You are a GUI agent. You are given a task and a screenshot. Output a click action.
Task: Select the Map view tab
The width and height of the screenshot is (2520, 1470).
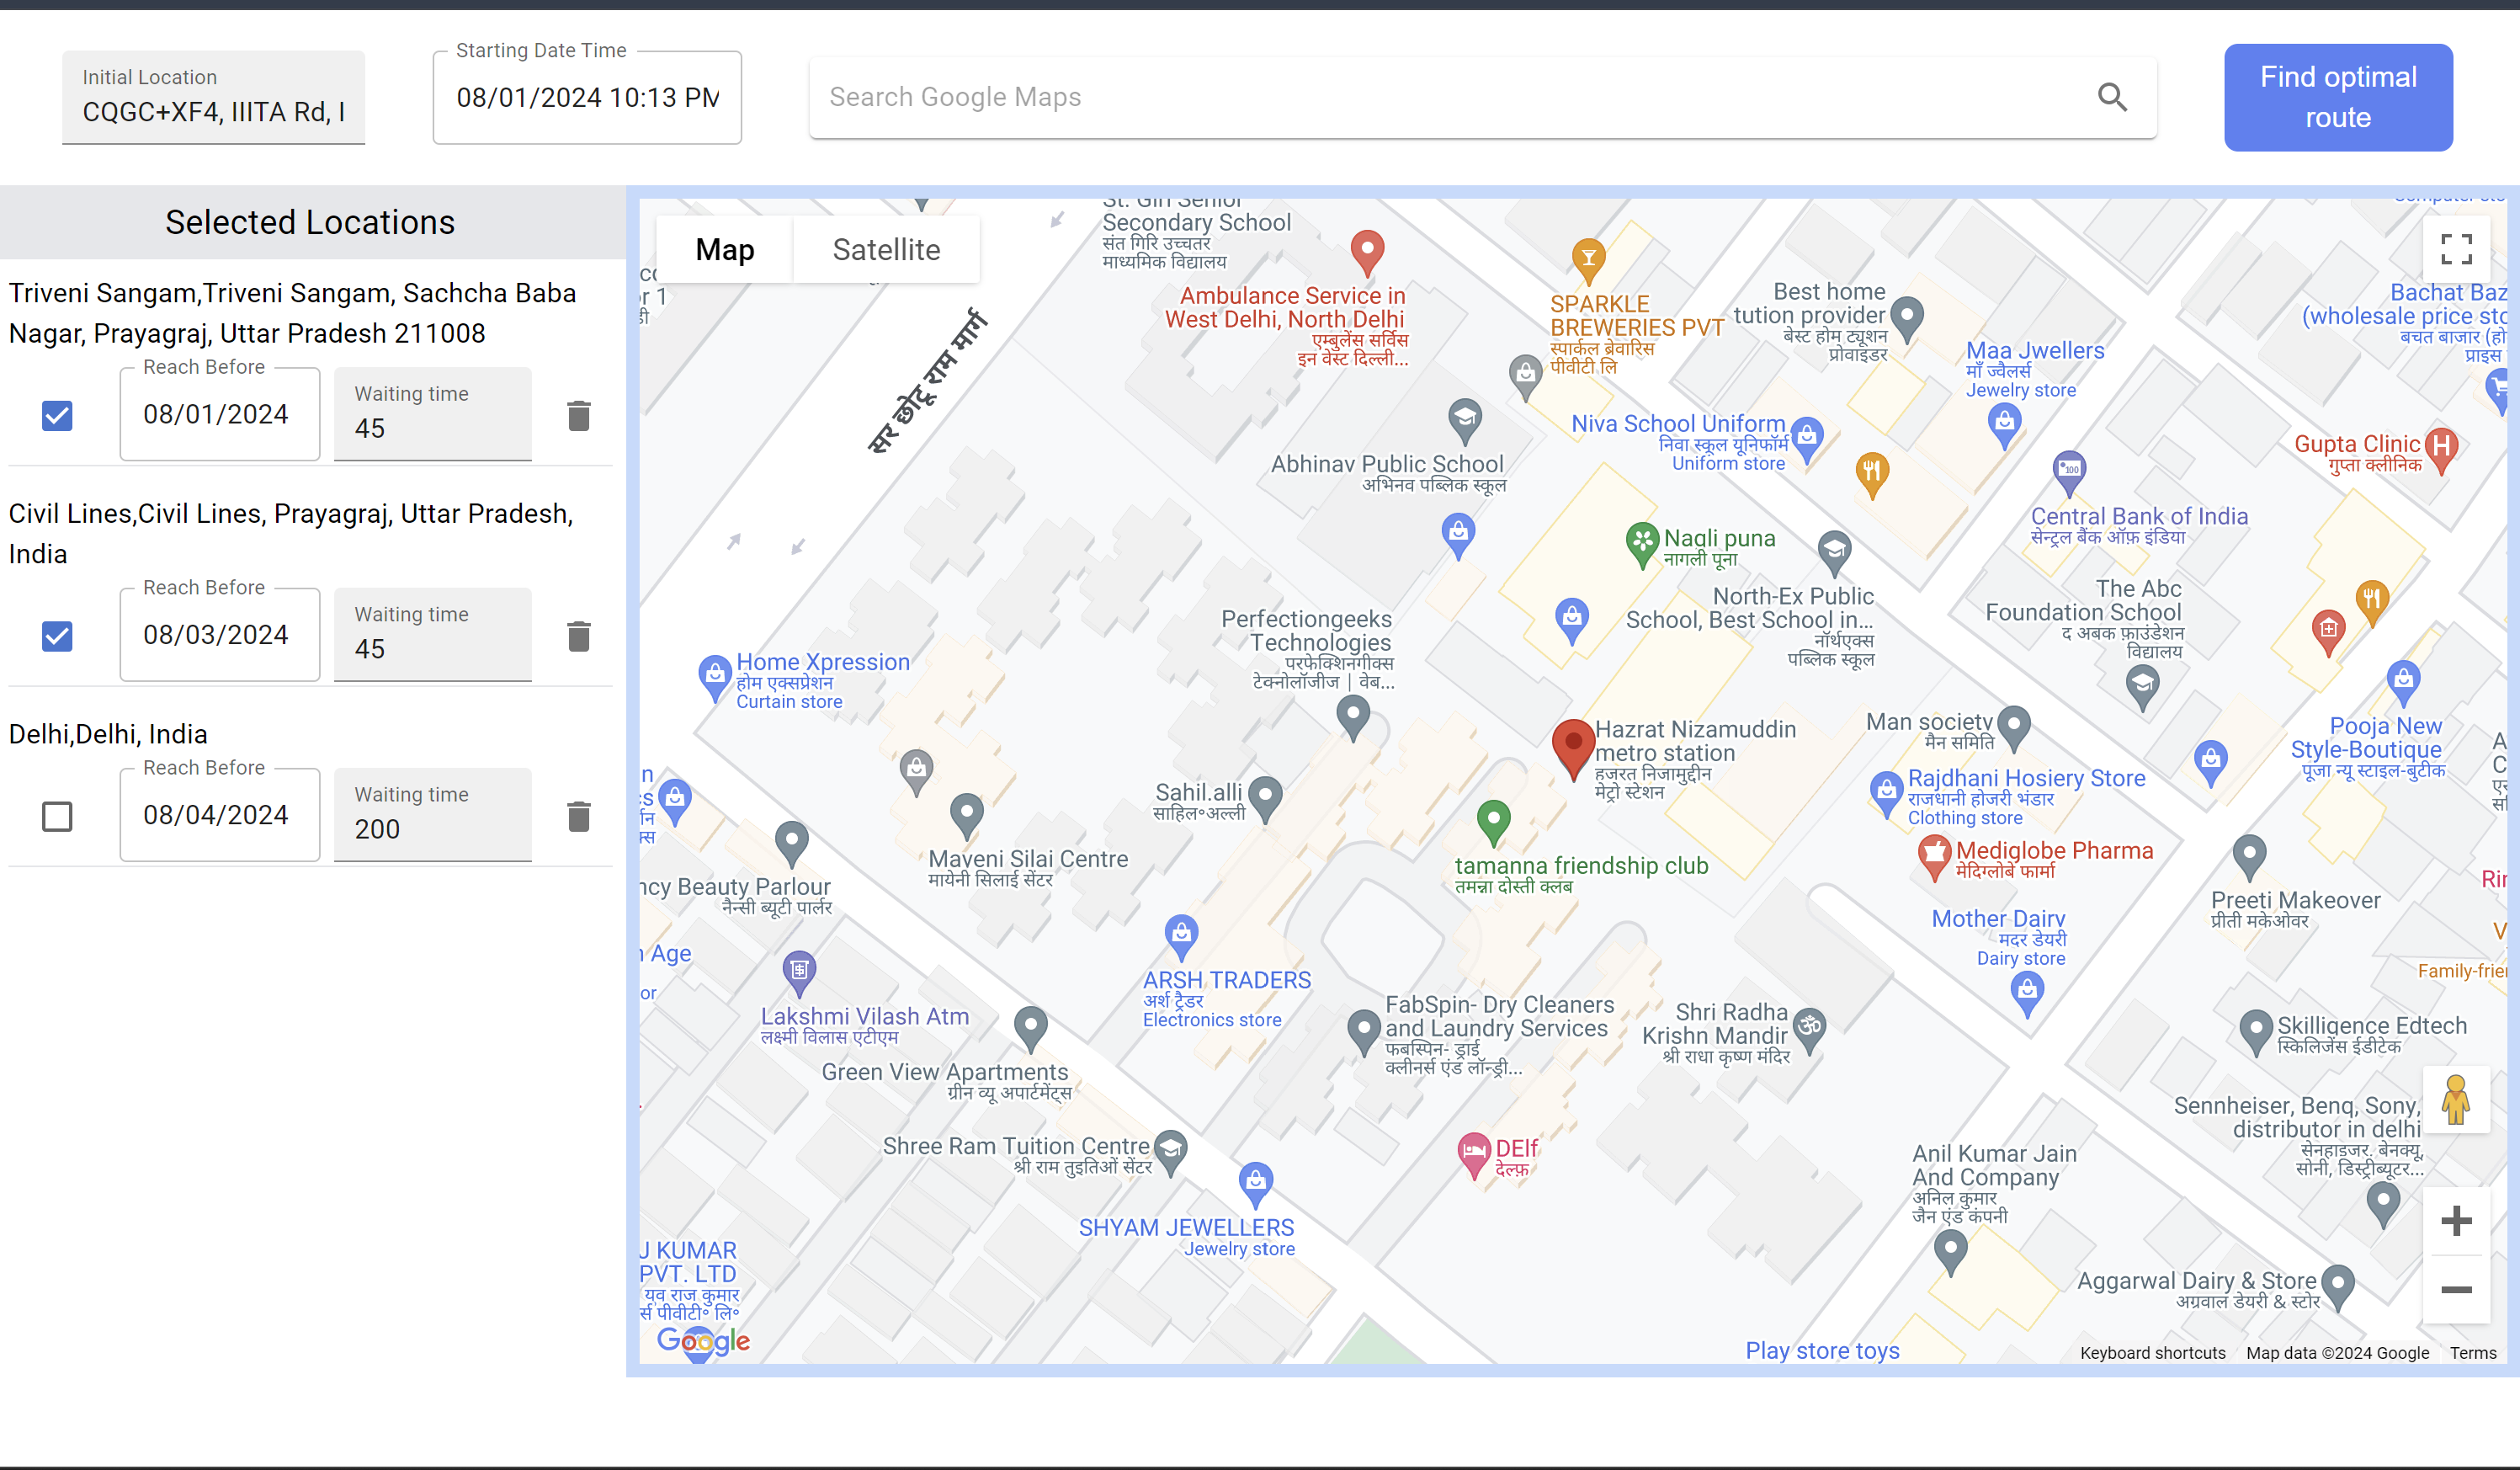(724, 250)
